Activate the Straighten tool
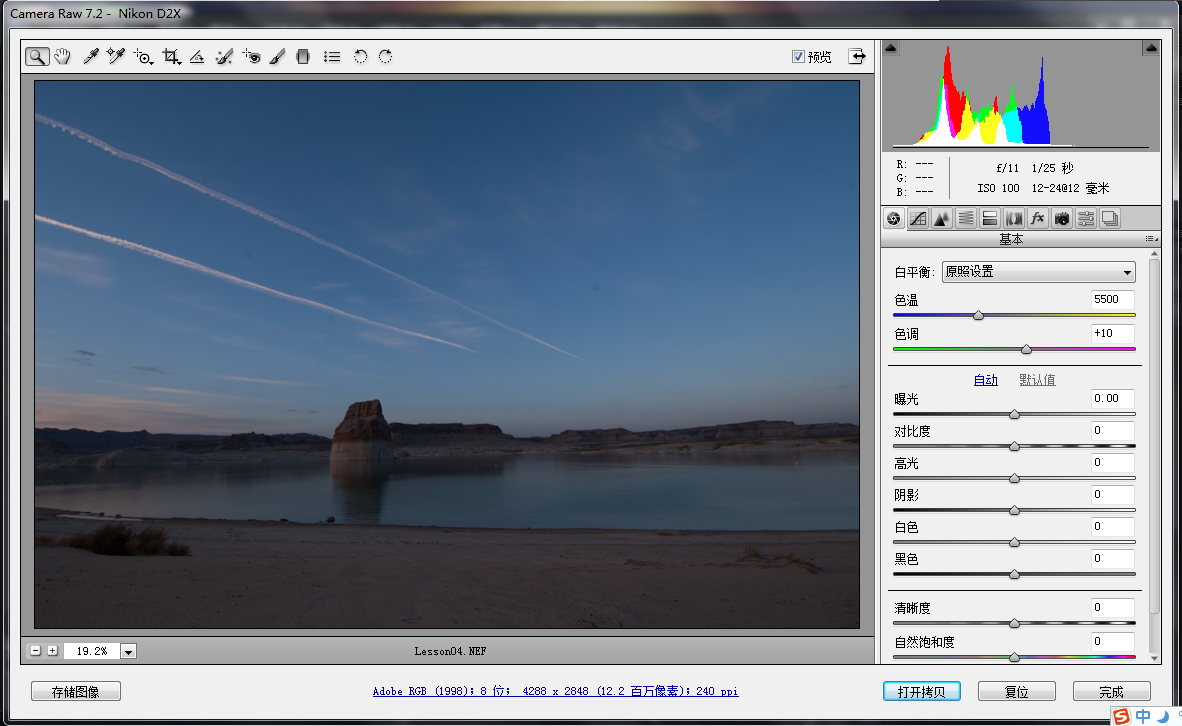The image size is (1182, 726). pyautogui.click(x=197, y=57)
